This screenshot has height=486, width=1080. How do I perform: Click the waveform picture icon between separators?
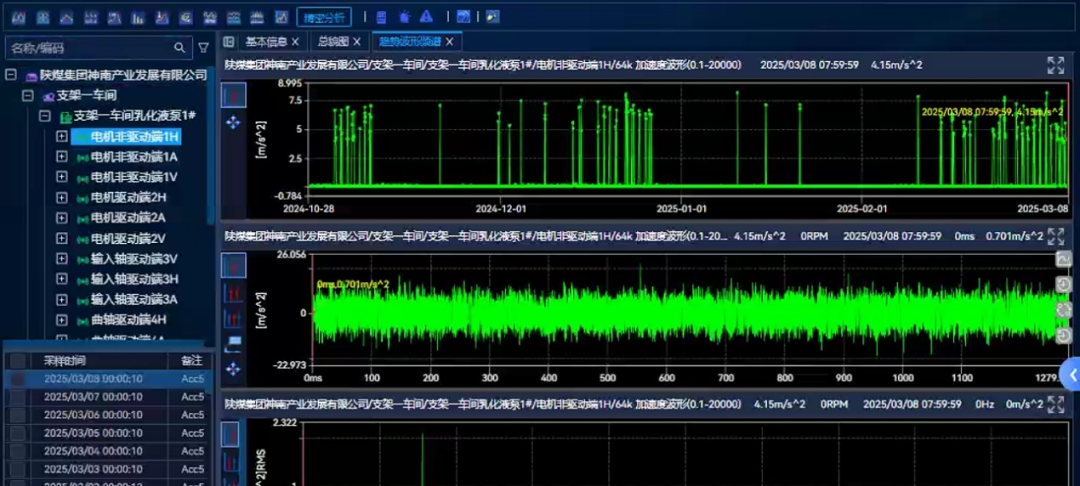click(x=464, y=17)
